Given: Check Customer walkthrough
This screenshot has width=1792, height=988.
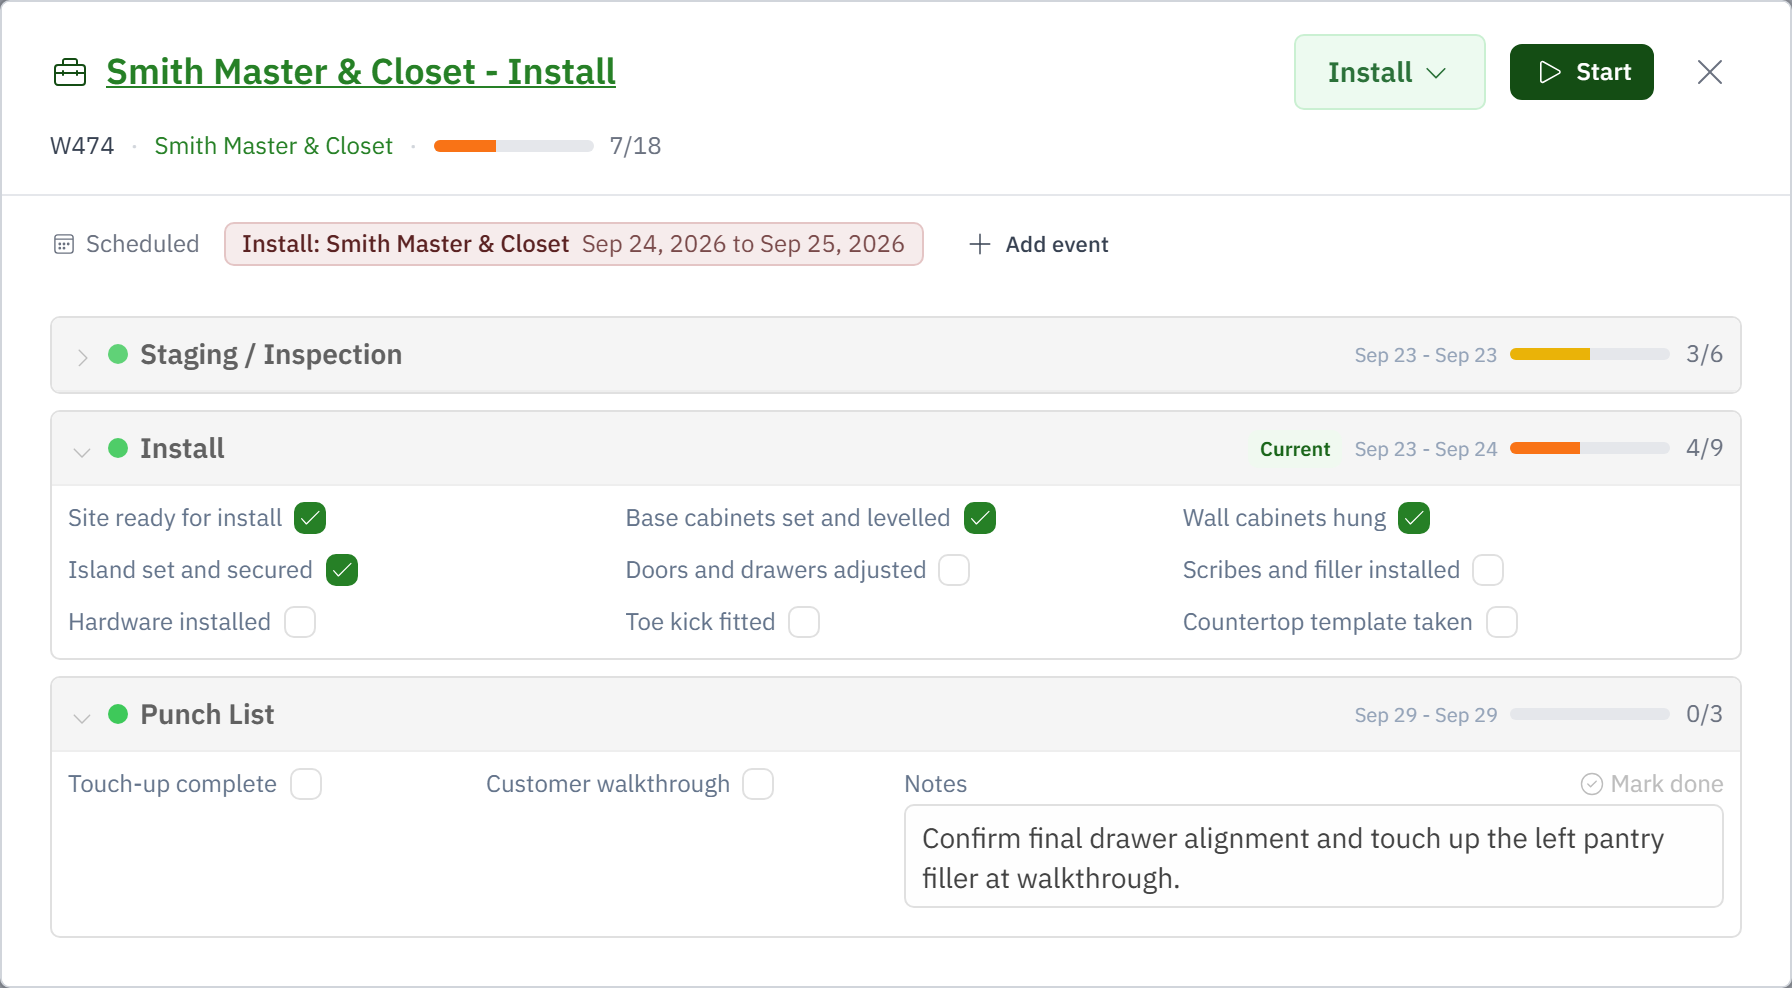Looking at the screenshot, I should 758,784.
